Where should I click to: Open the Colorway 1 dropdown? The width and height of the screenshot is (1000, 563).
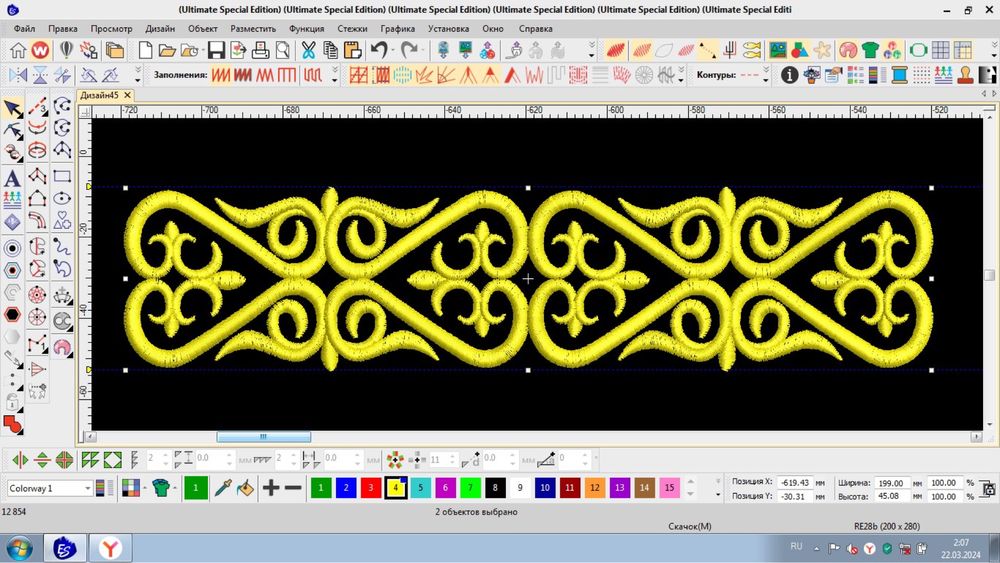tap(88, 488)
